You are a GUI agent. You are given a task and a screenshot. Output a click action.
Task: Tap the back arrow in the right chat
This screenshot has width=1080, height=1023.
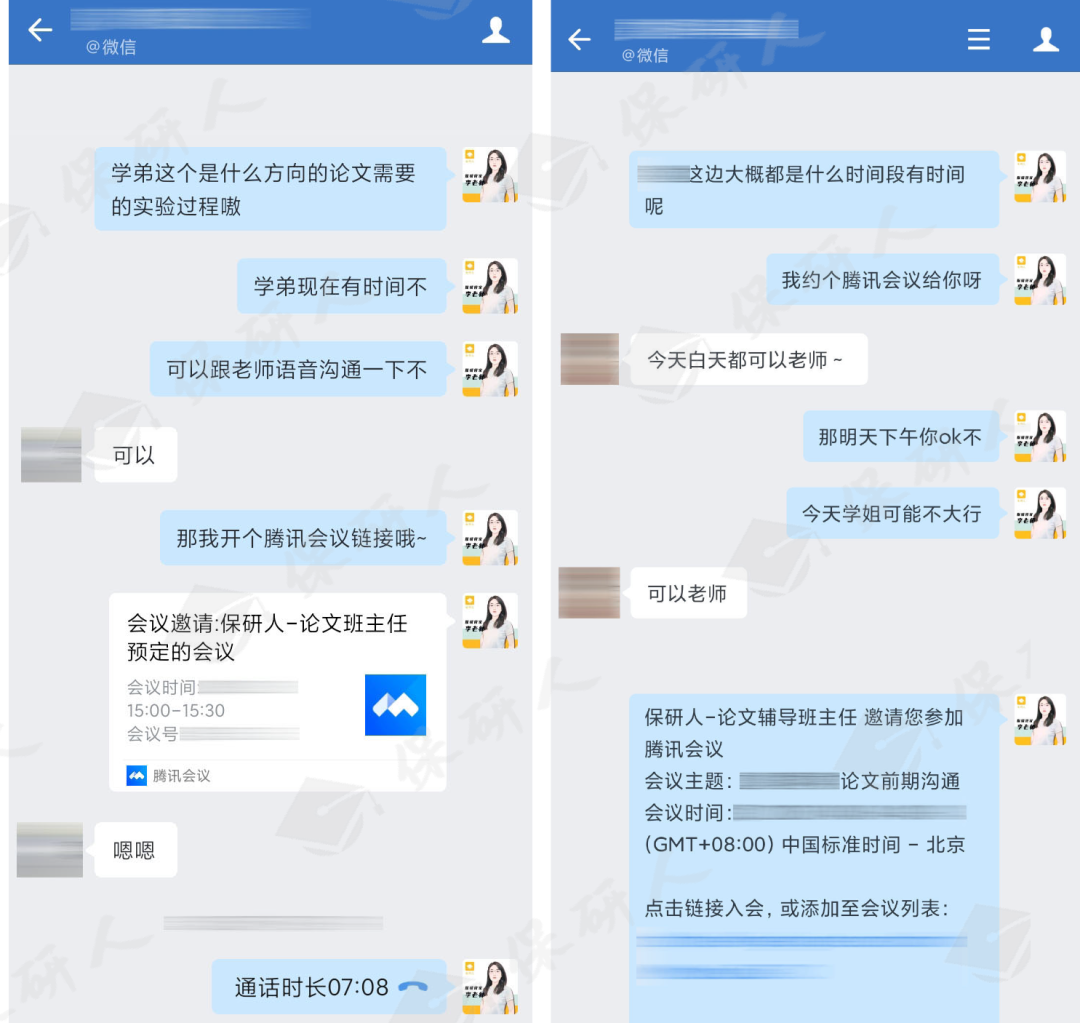click(x=579, y=39)
